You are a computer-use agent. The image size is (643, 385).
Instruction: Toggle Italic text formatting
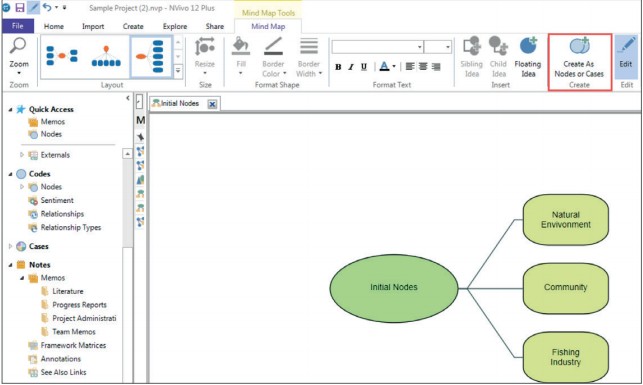[351, 67]
